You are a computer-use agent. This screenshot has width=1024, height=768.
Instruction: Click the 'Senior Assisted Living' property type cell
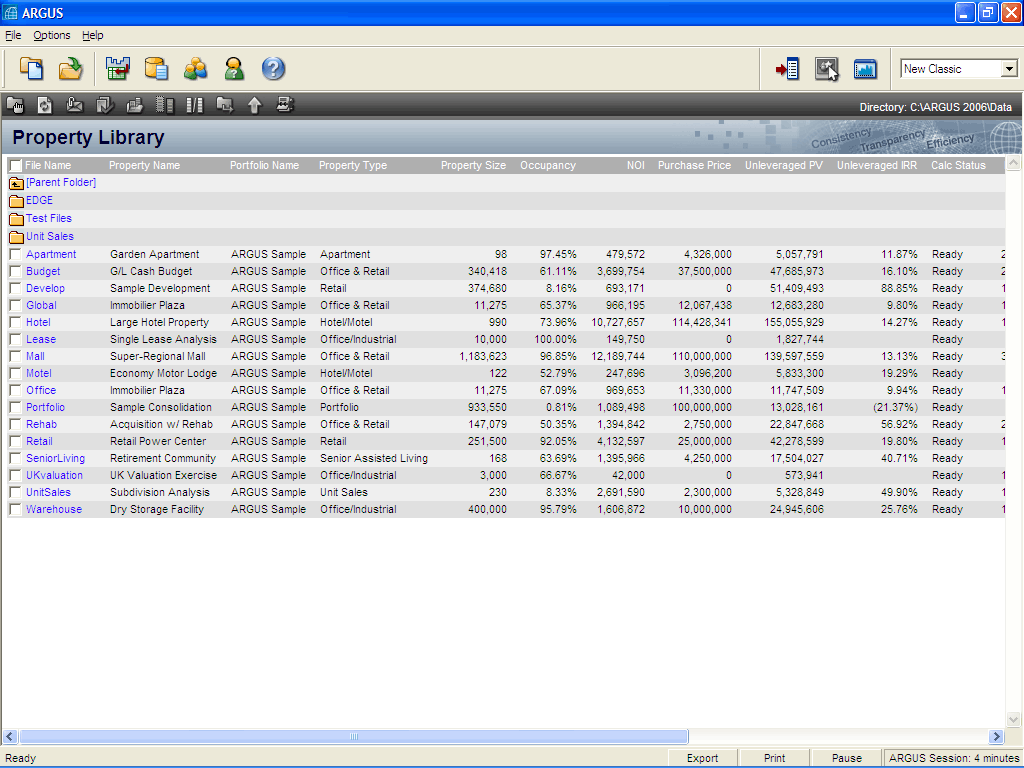(x=374, y=458)
